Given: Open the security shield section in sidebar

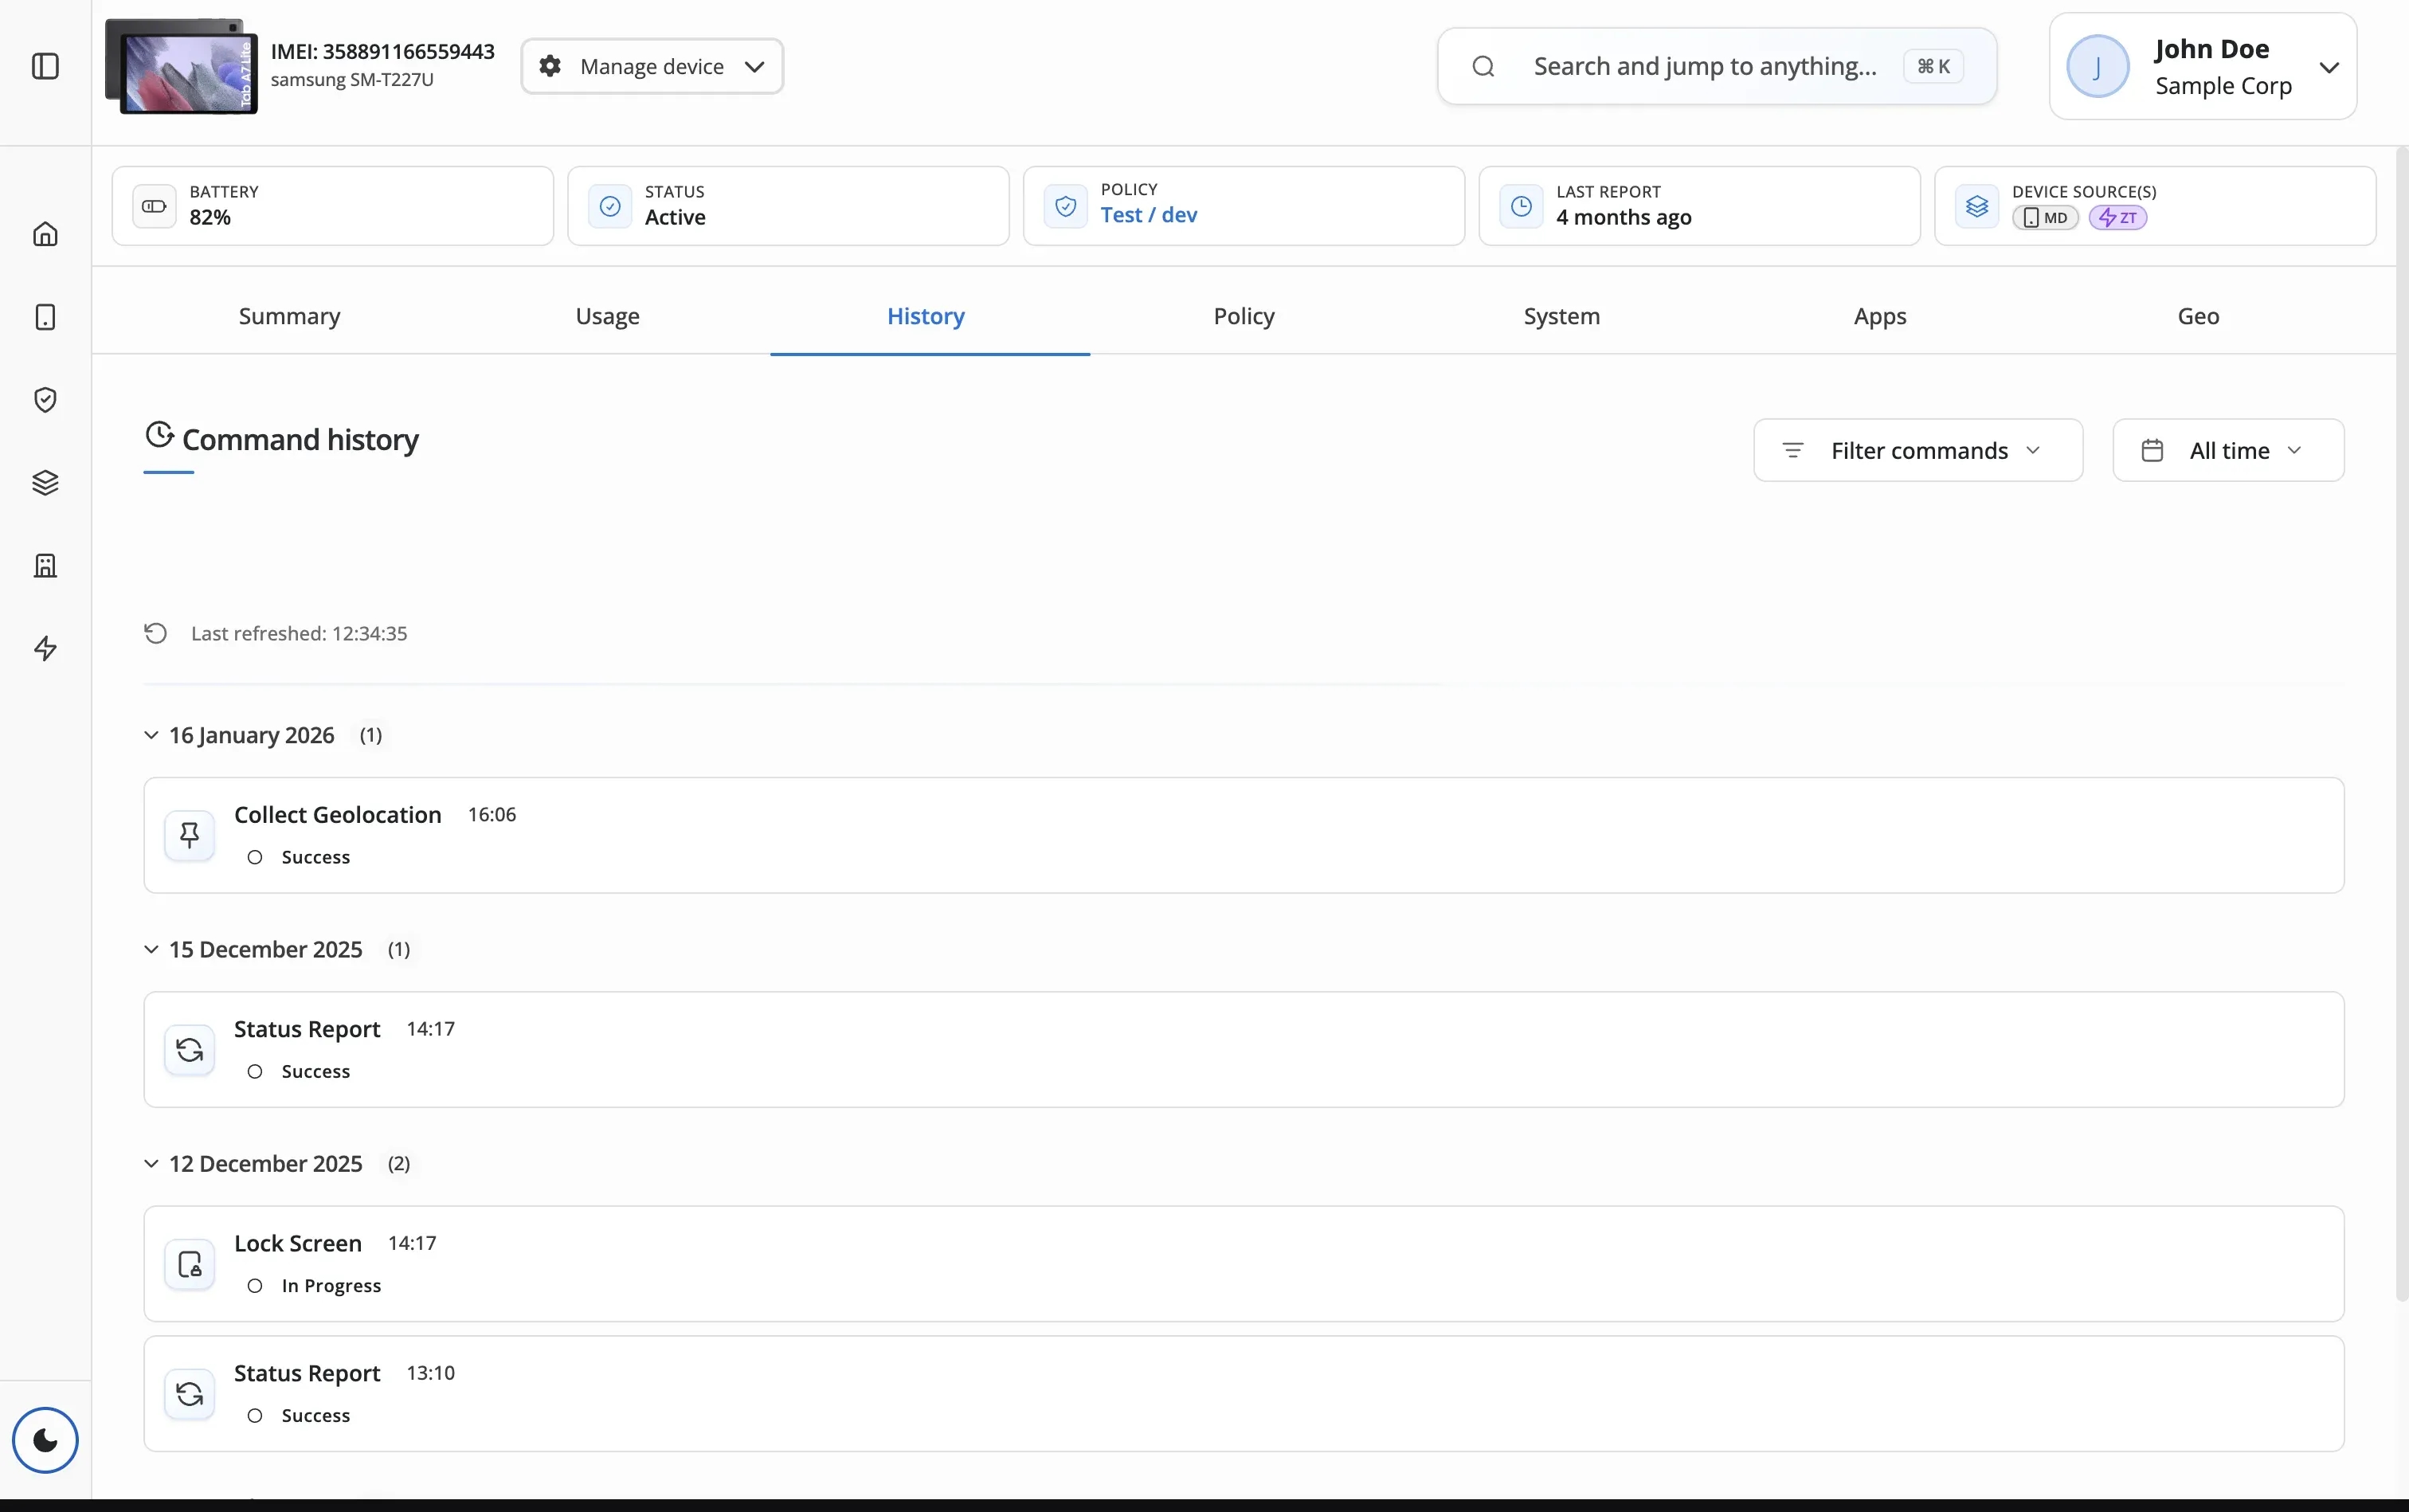Looking at the screenshot, I should pyautogui.click(x=46, y=399).
